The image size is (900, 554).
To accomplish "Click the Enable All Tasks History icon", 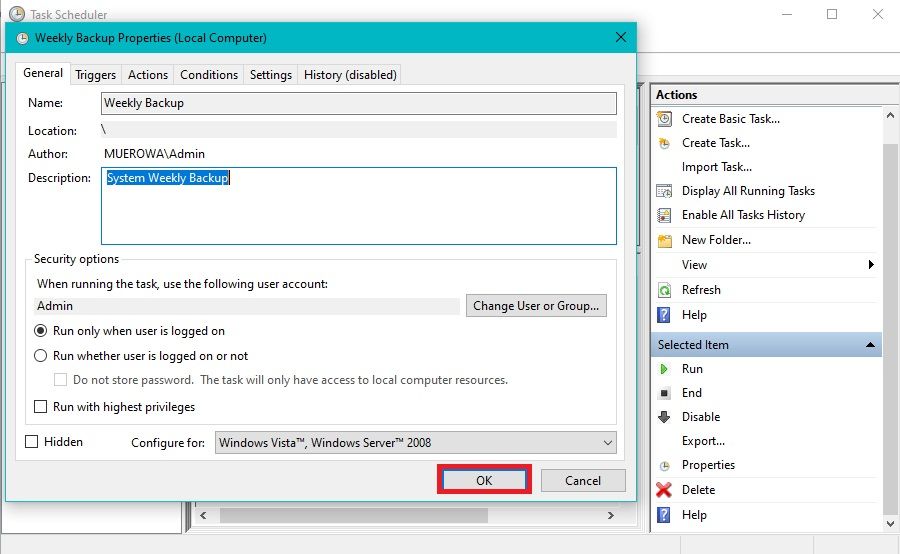I will tap(664, 215).
